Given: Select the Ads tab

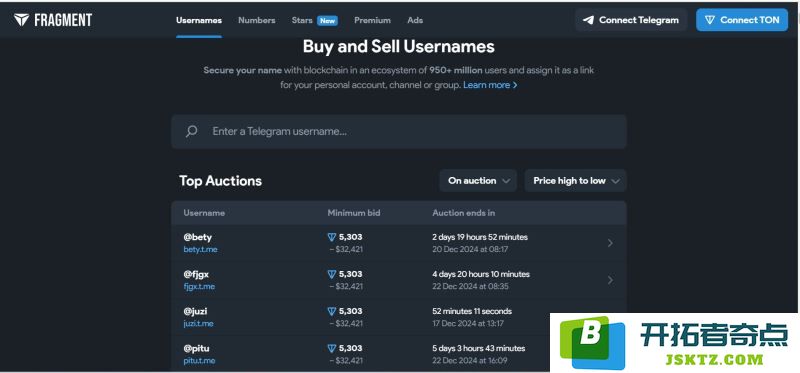Looking at the screenshot, I should coord(415,20).
